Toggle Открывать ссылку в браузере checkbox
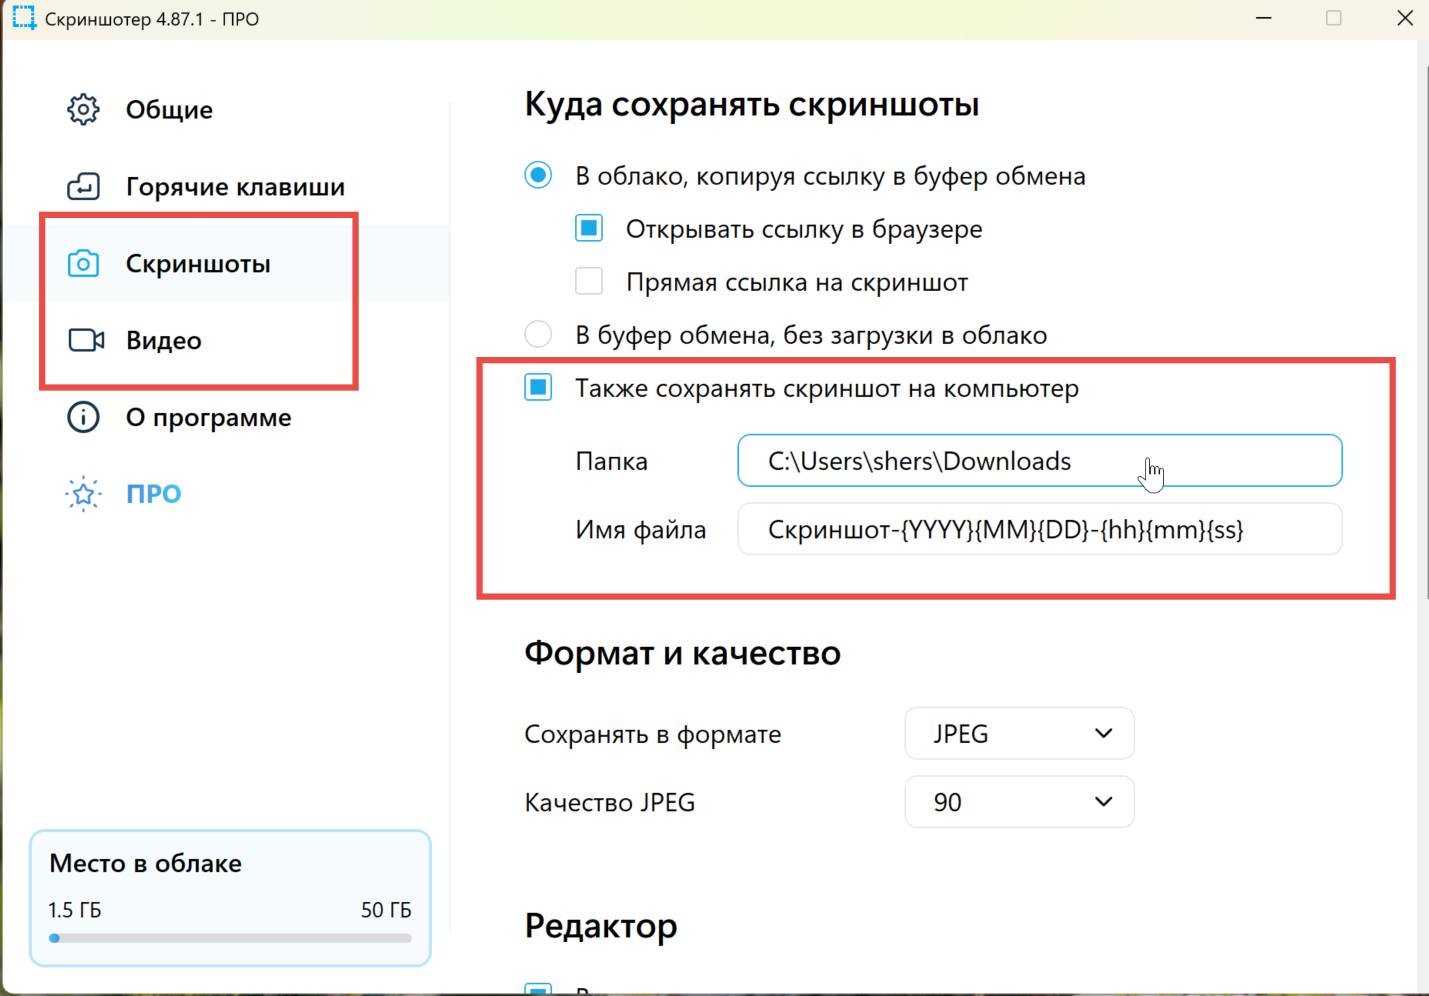This screenshot has width=1429, height=996. (x=589, y=229)
